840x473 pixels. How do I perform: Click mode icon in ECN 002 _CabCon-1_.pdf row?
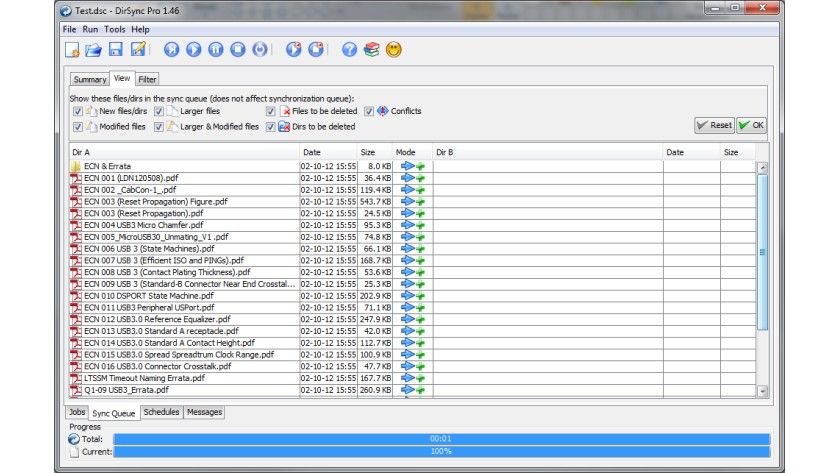(413, 190)
